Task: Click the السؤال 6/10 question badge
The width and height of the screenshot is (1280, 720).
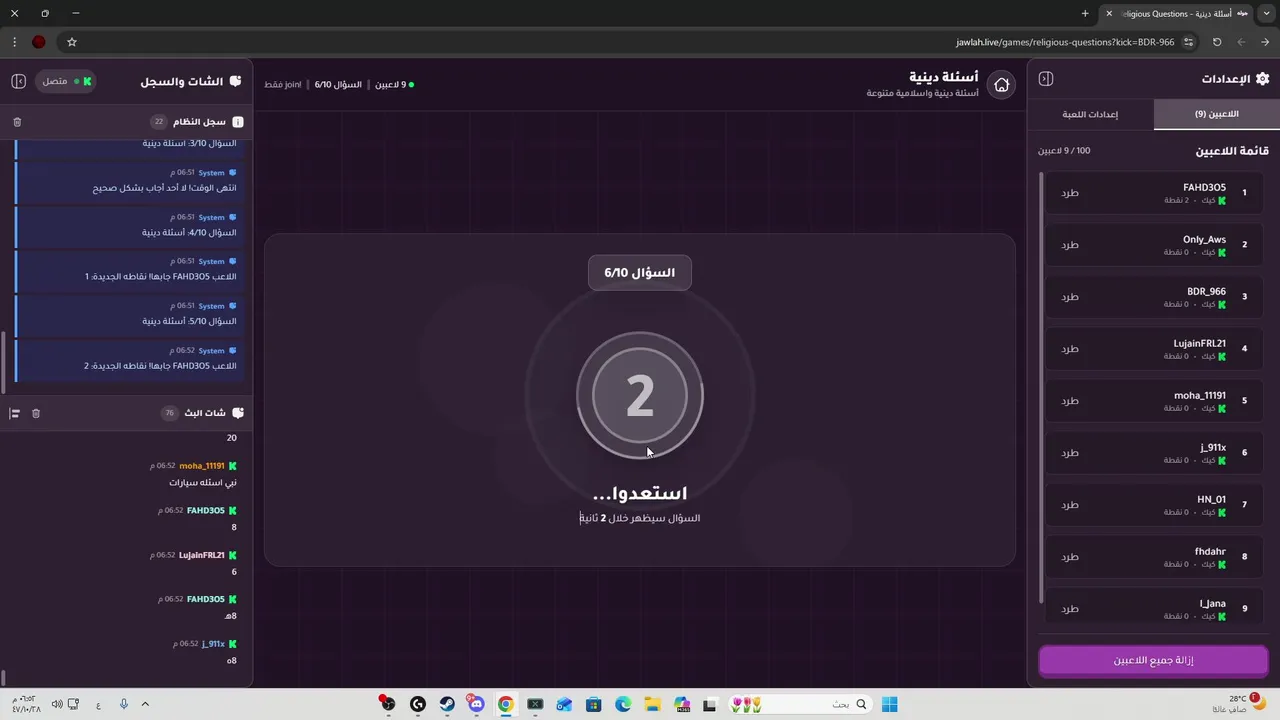Action: (640, 272)
